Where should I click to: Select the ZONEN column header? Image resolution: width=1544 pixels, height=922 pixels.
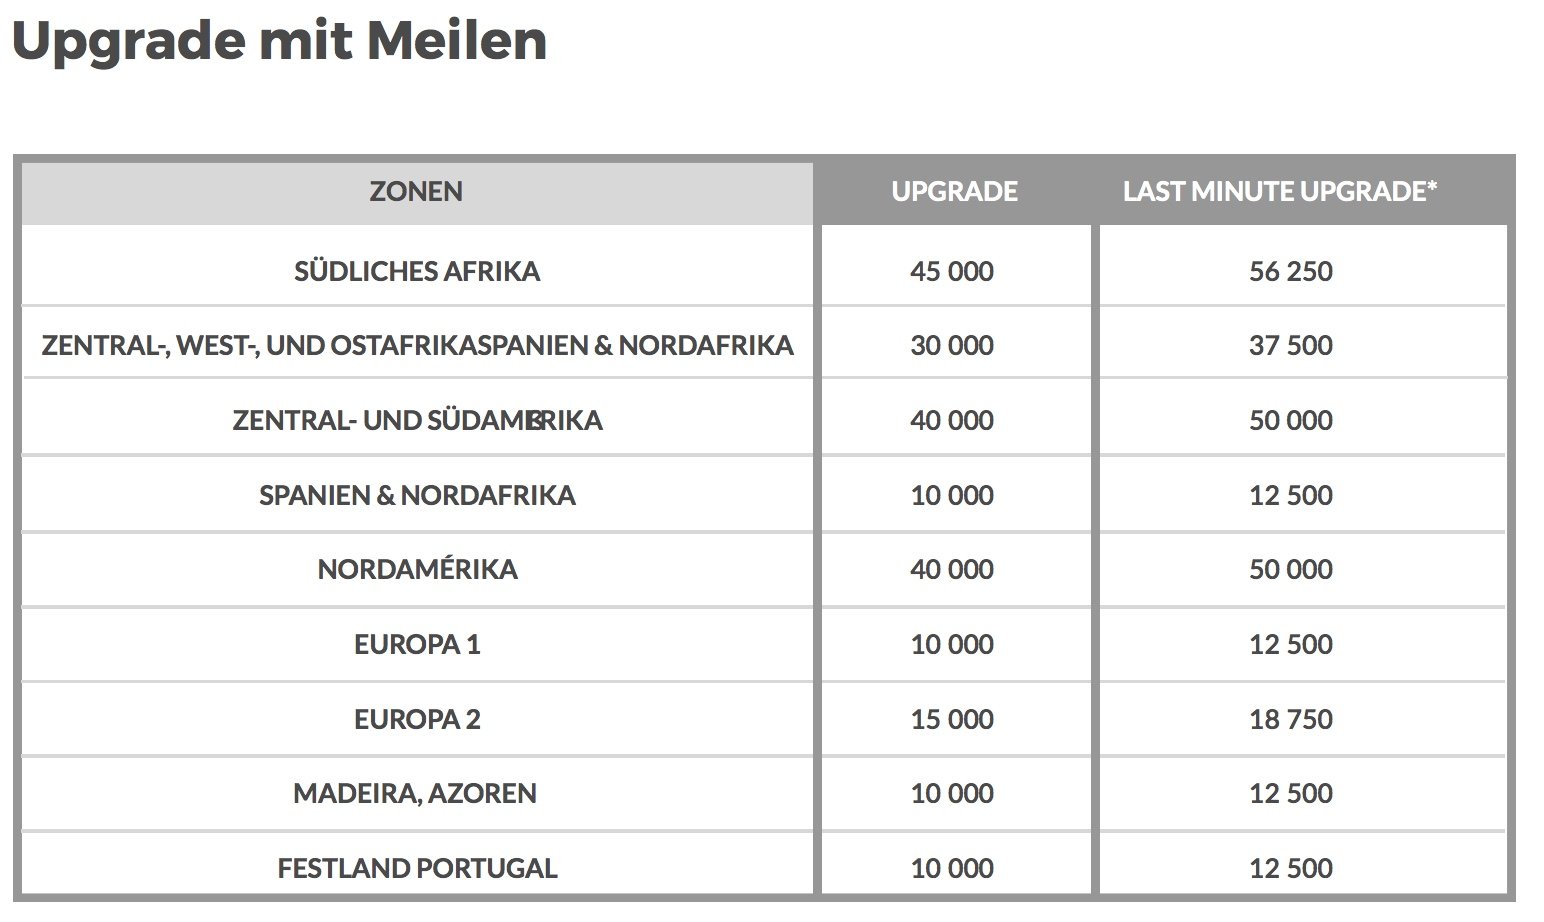point(416,191)
